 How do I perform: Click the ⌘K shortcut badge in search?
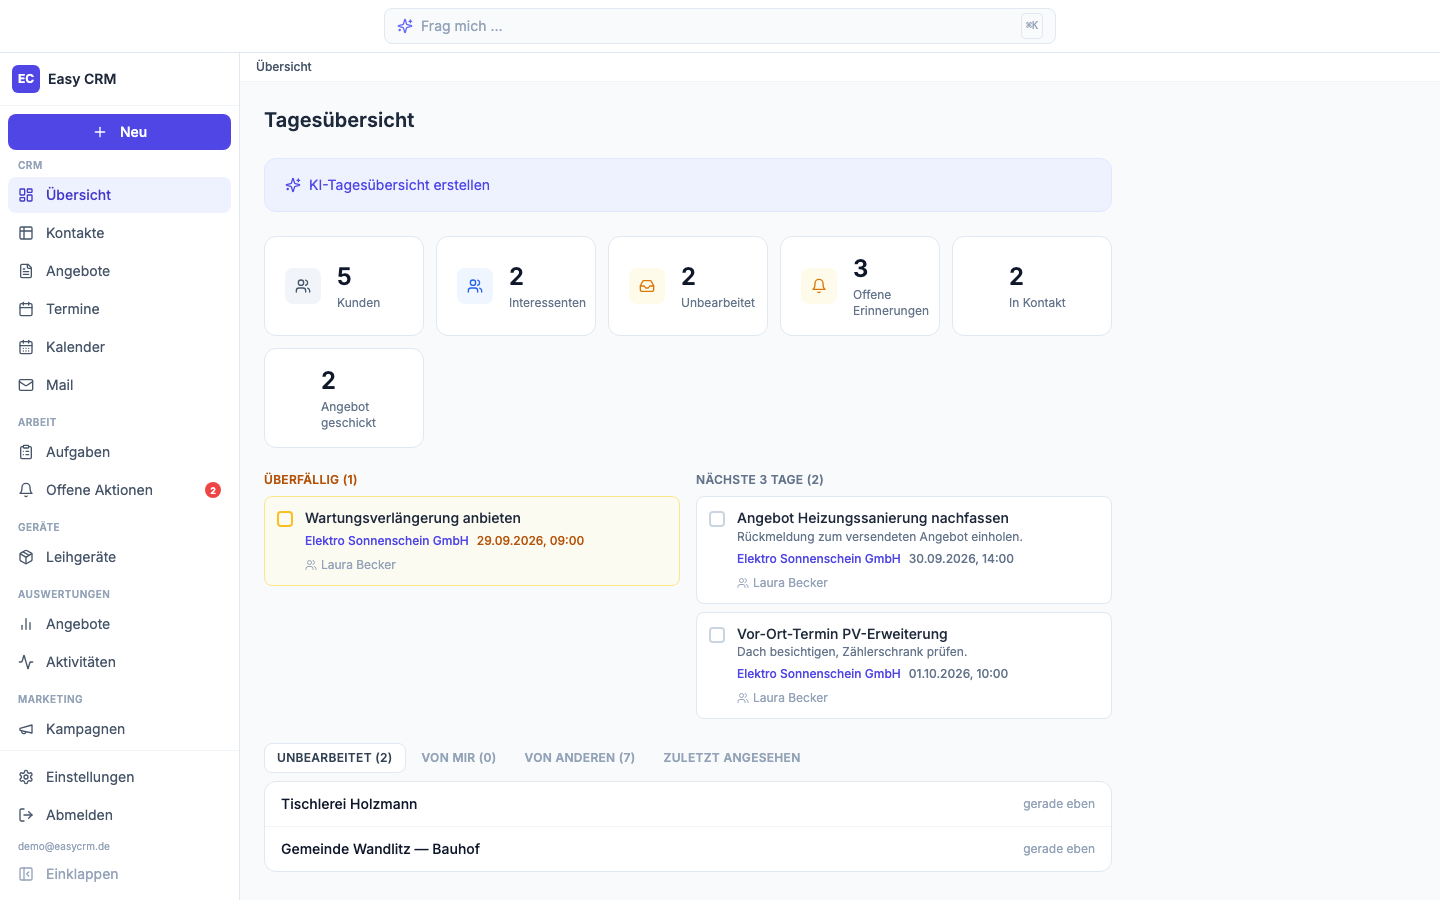coord(1032,26)
